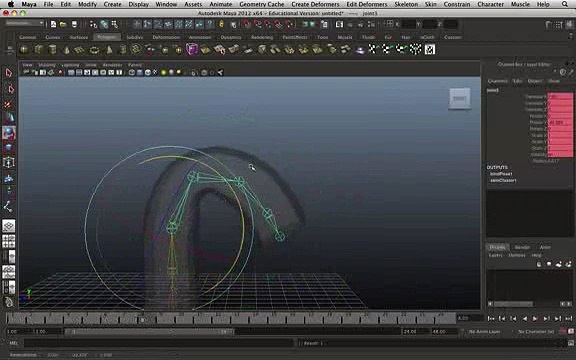
Task: Open the viewport Lighting menu
Action: point(70,65)
